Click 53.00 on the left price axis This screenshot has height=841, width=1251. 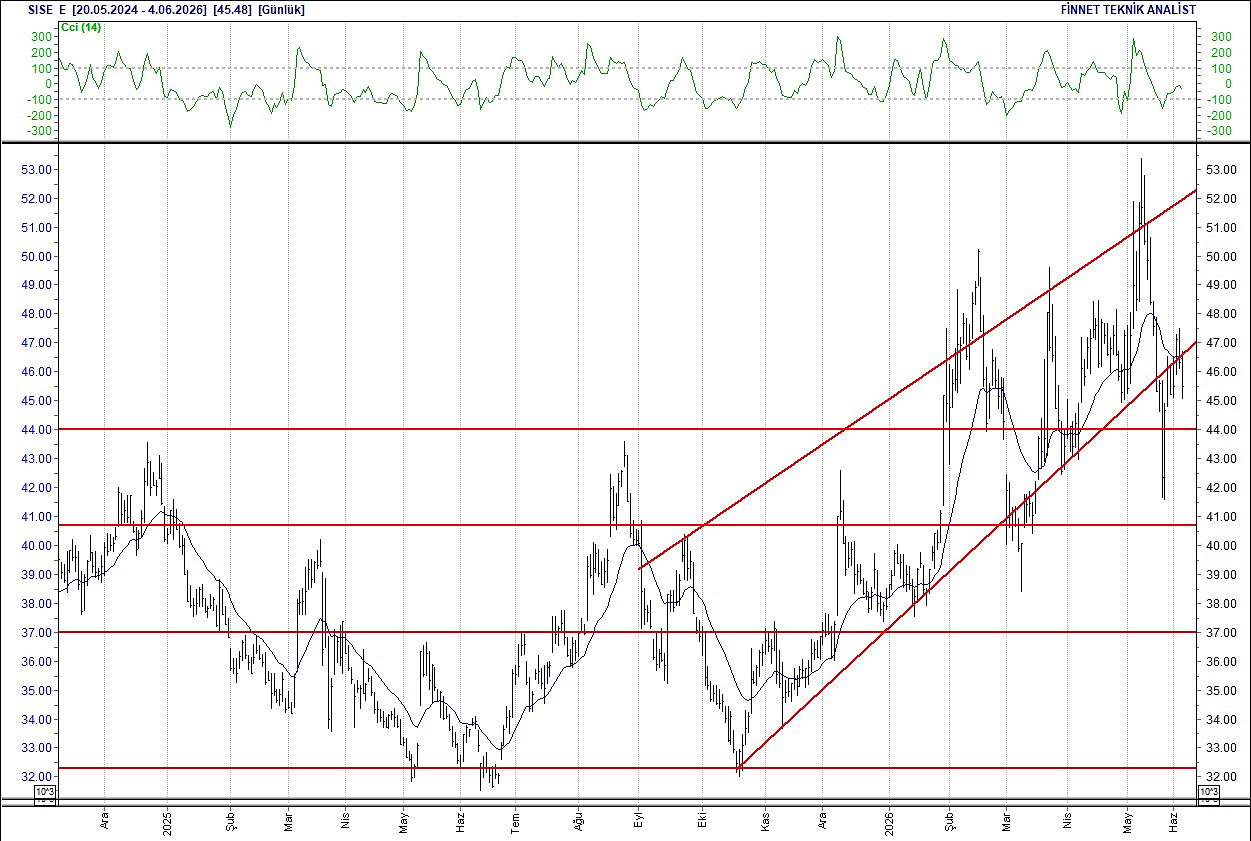(35, 169)
